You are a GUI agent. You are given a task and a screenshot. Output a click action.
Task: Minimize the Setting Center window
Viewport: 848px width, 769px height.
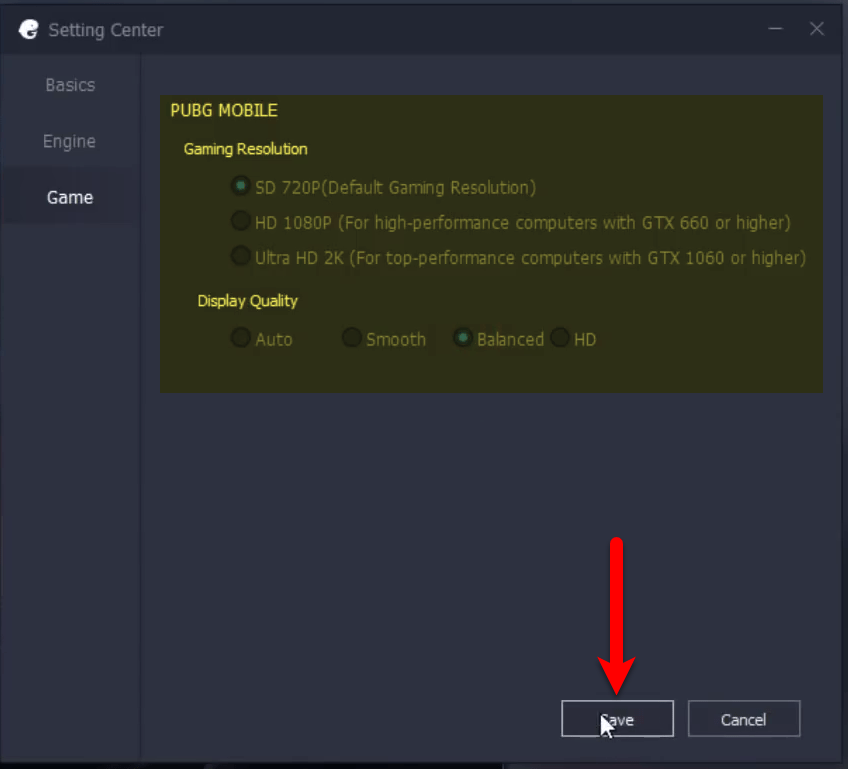point(776,29)
